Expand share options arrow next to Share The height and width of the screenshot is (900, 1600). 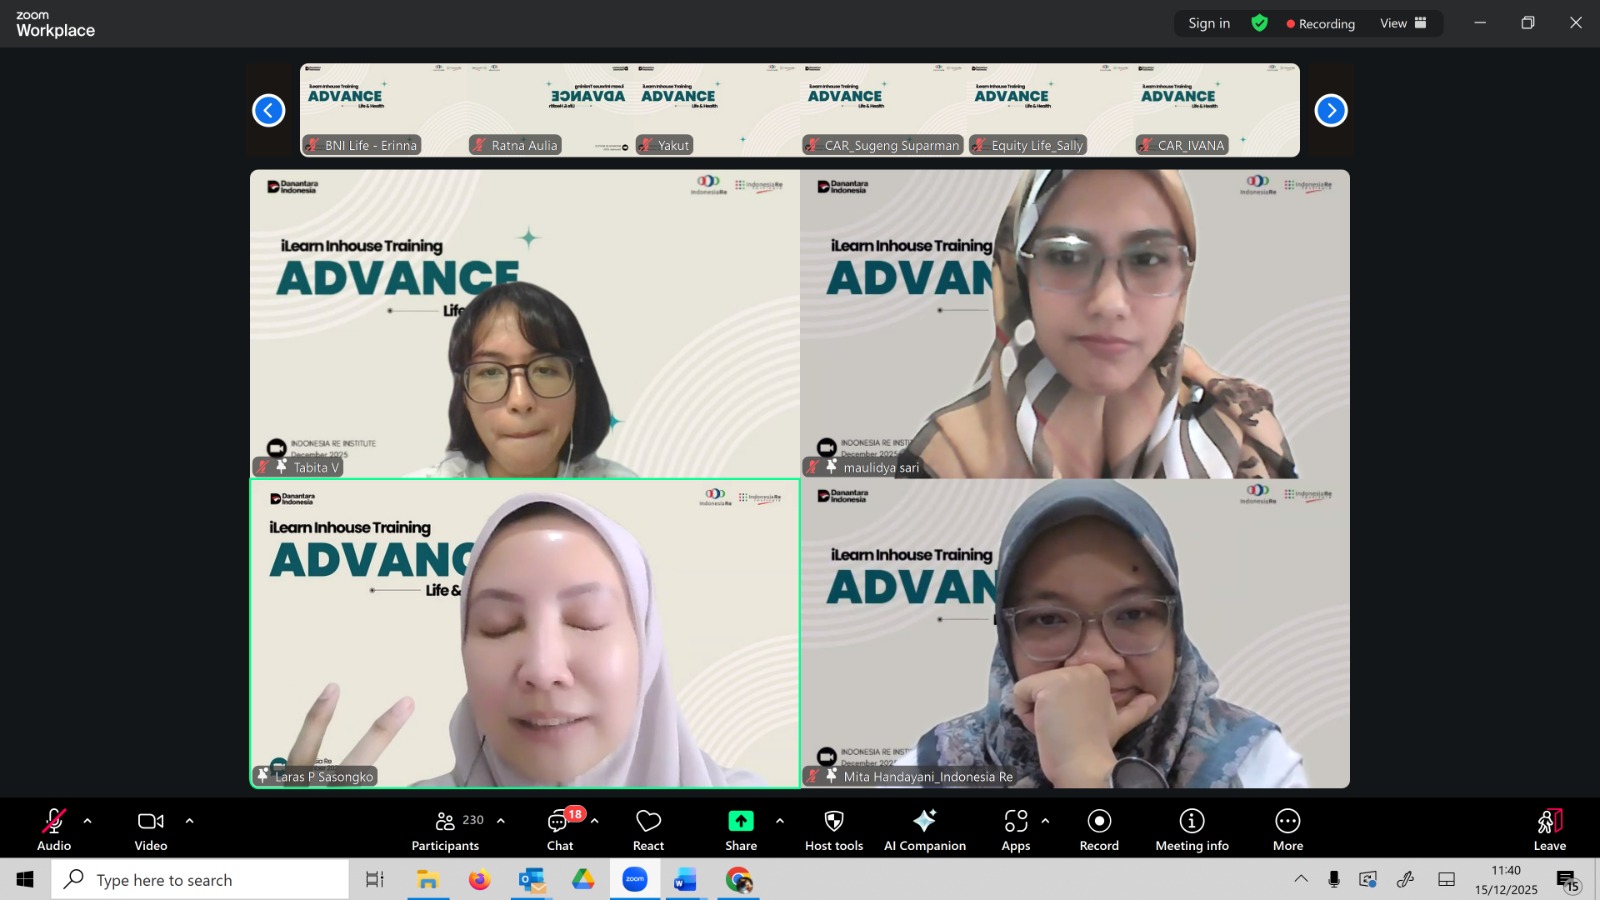pos(780,821)
